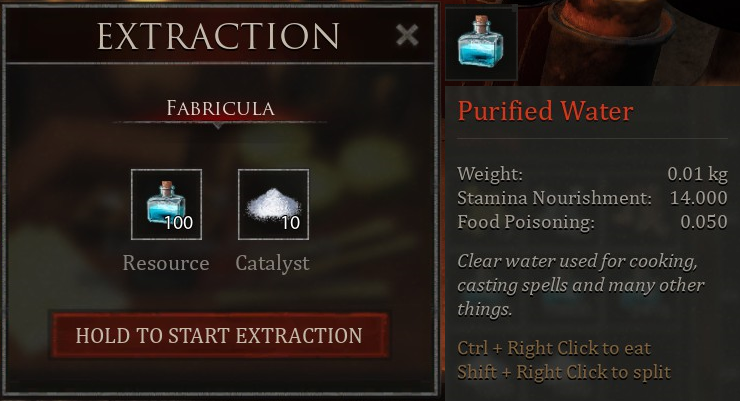Click the Extraction window title
The height and width of the screenshot is (401, 740).
pos(218,37)
